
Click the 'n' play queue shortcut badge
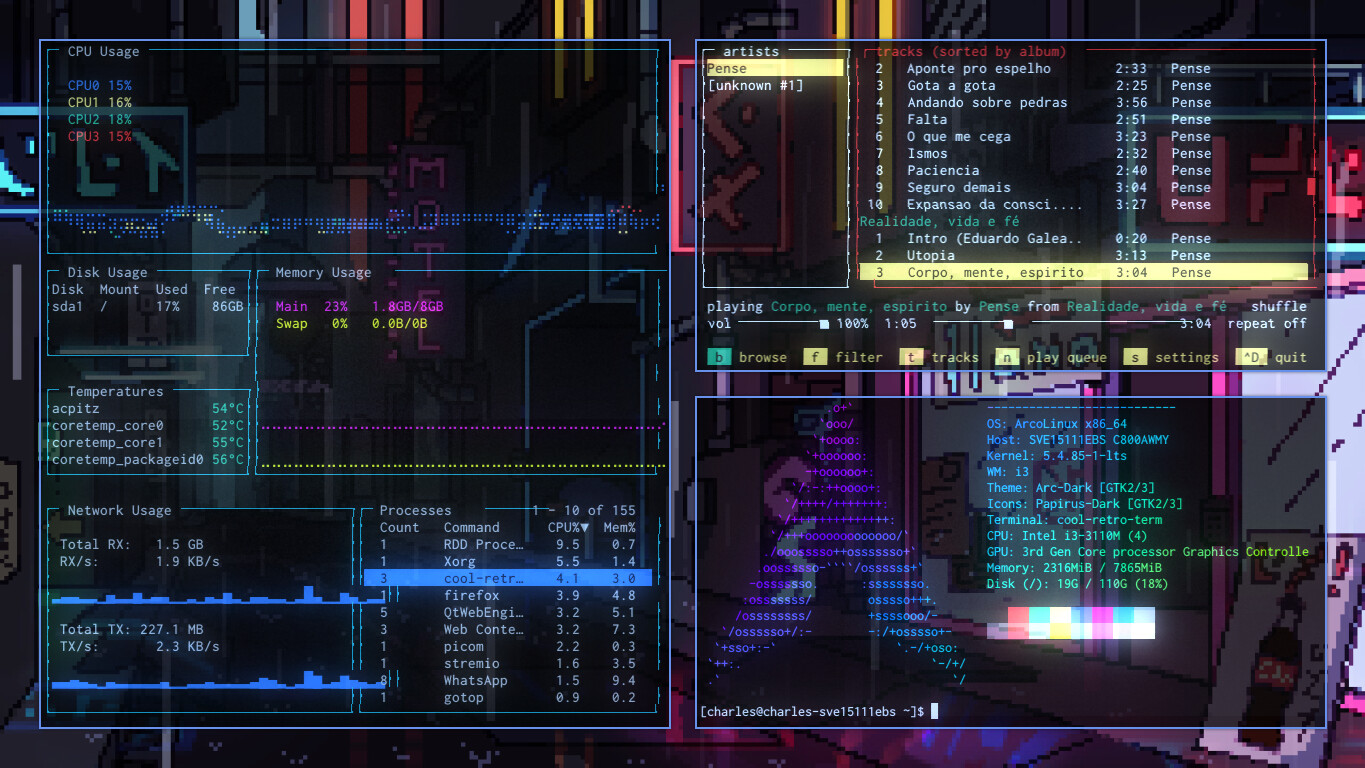click(1007, 357)
